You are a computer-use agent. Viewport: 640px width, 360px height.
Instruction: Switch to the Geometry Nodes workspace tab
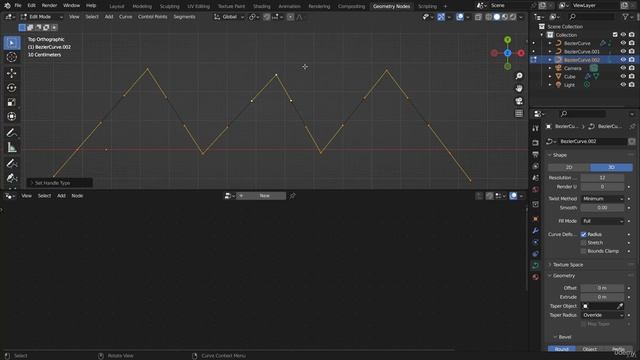391,6
